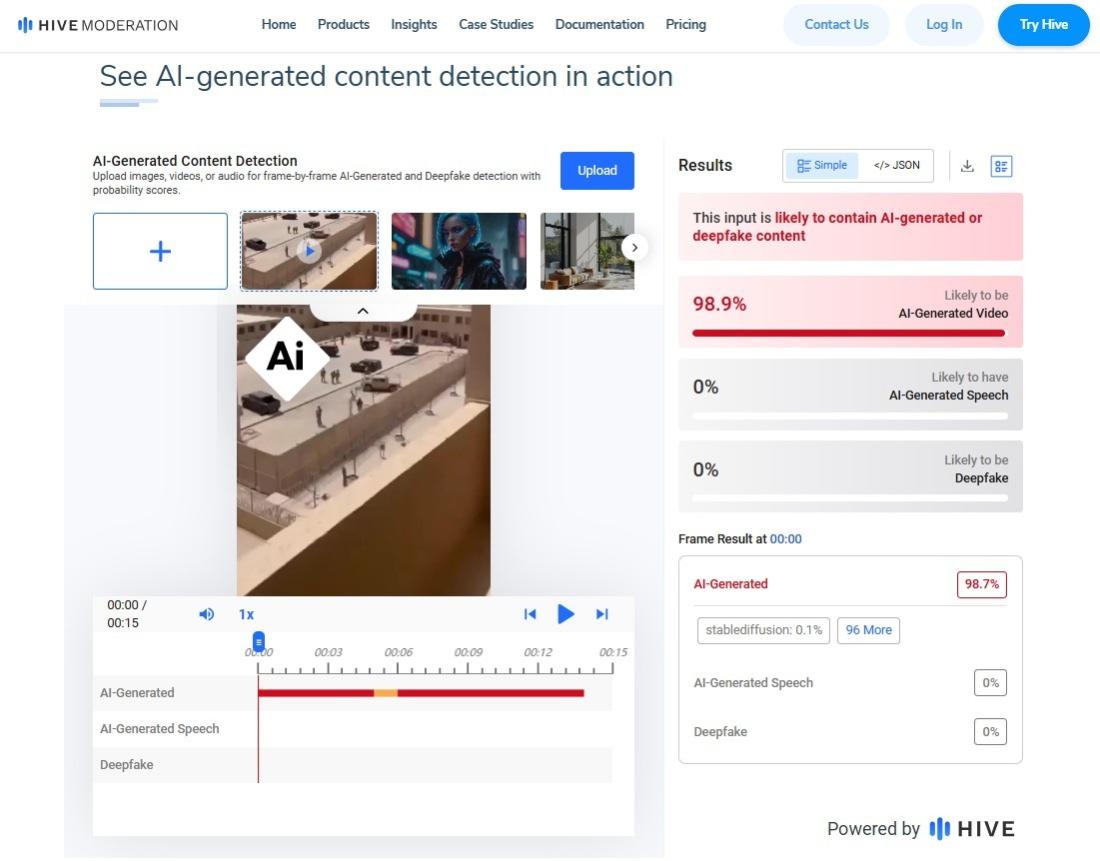Collapse the video preview with chevron
This screenshot has width=1100, height=861.
(363, 311)
